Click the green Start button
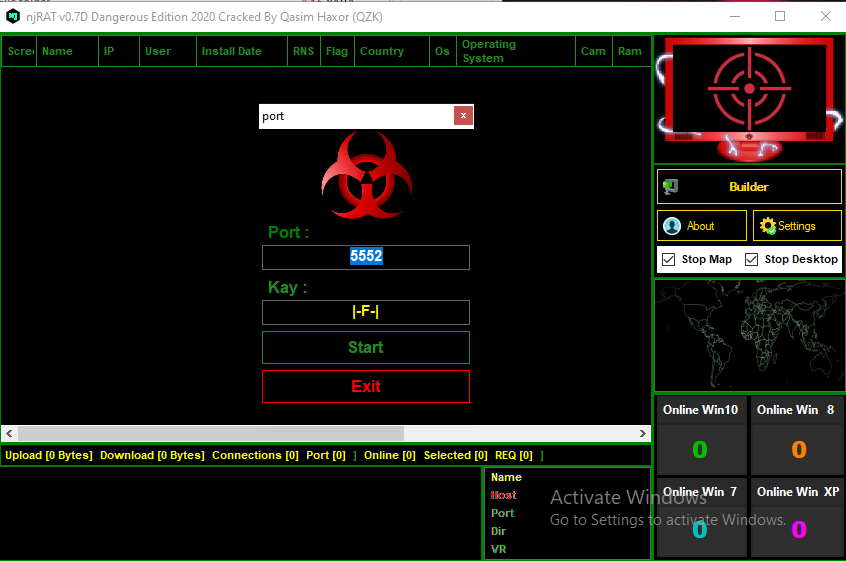 (365, 348)
